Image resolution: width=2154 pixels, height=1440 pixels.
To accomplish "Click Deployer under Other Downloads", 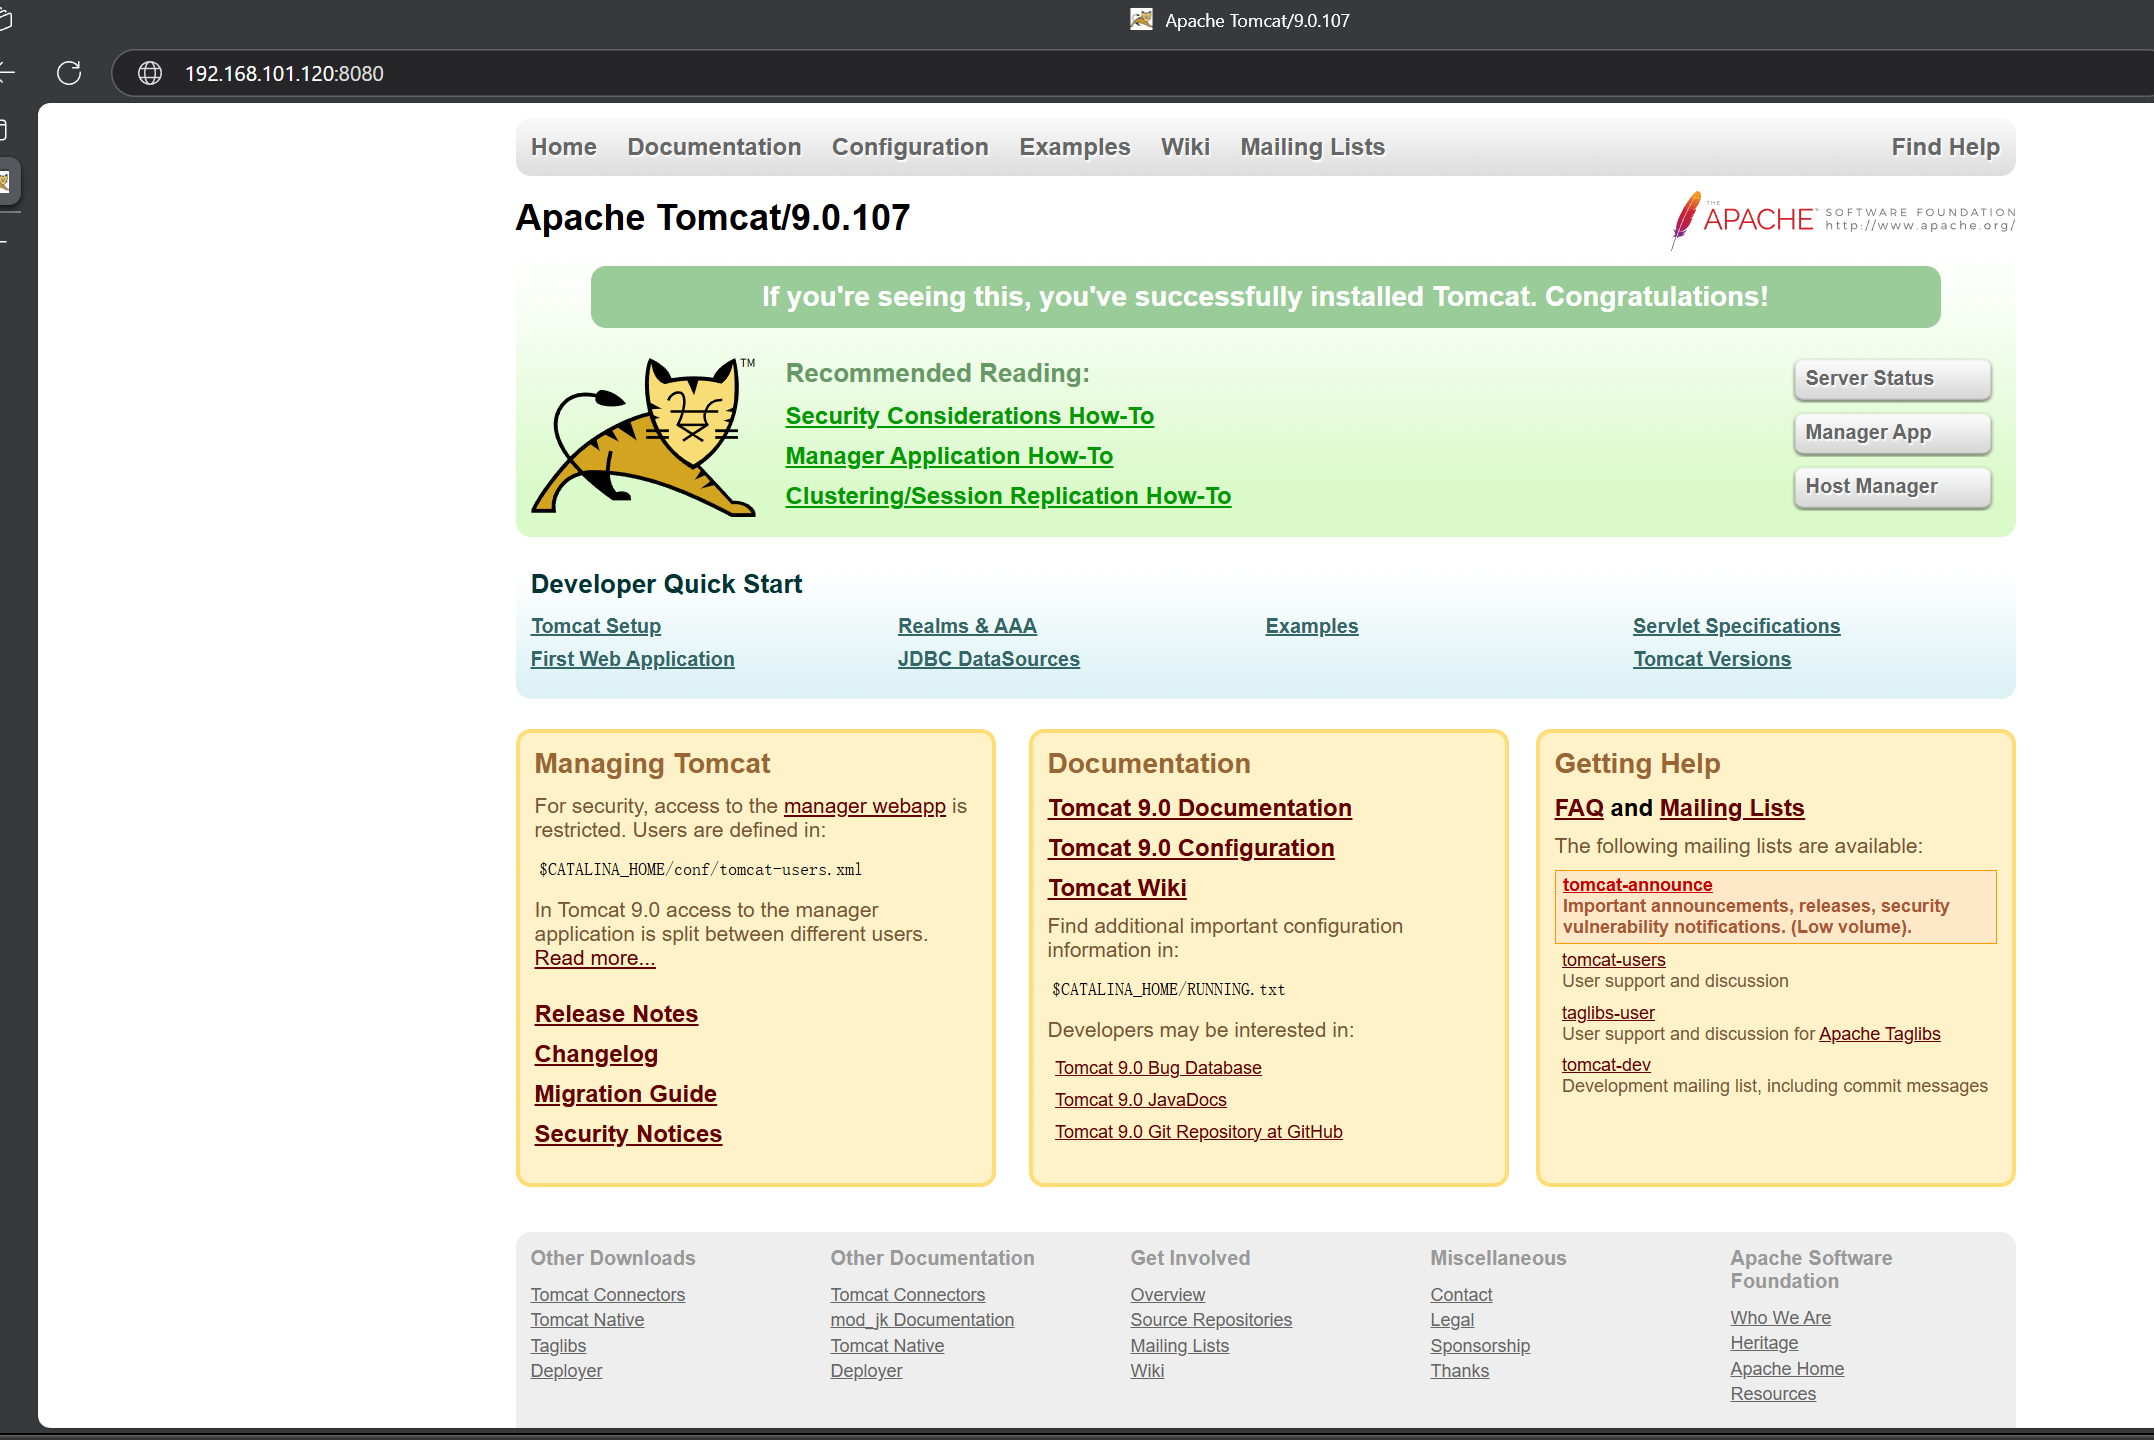I will pos(566,1371).
